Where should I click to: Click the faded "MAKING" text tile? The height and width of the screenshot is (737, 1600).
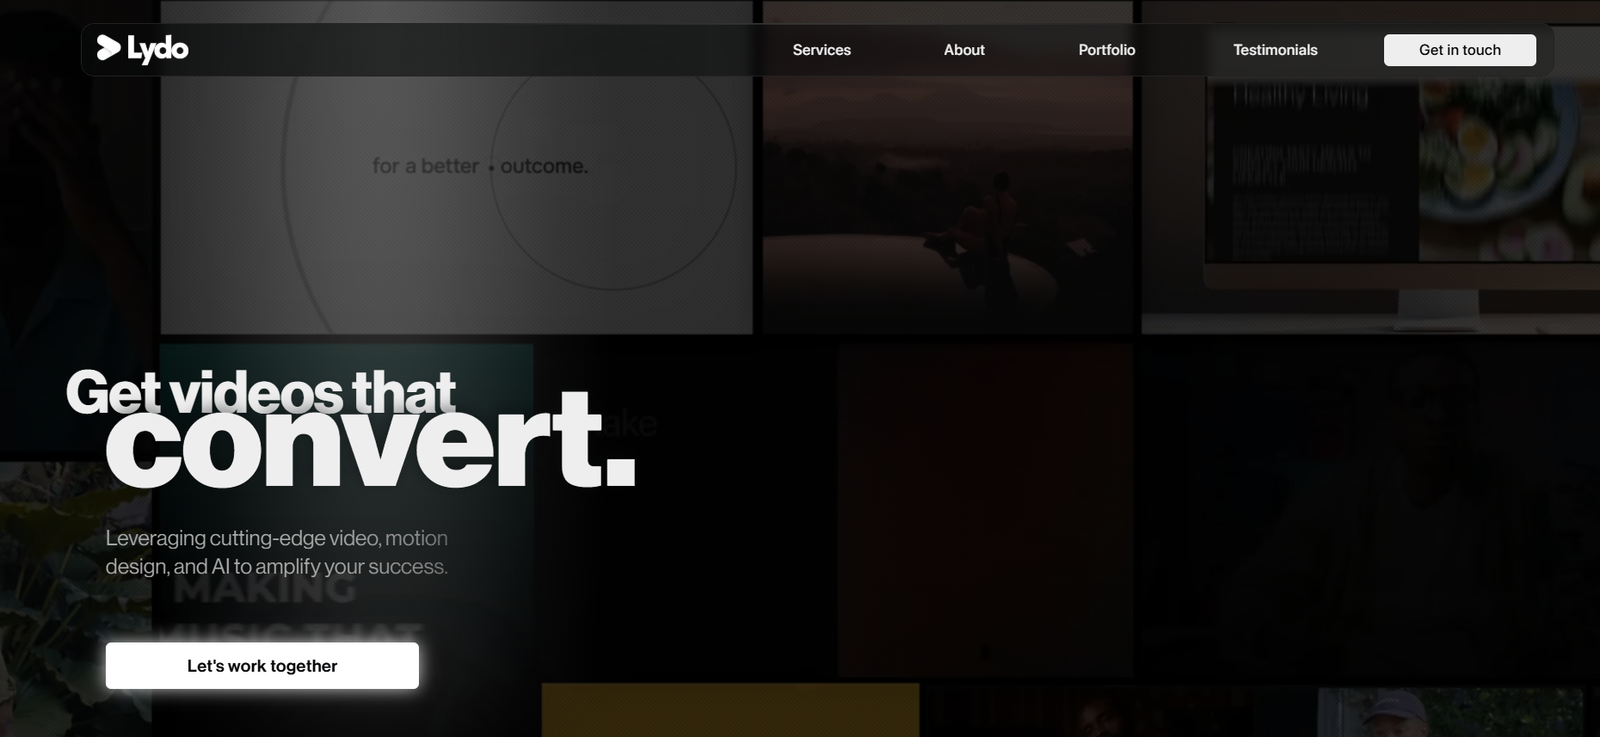click(265, 590)
